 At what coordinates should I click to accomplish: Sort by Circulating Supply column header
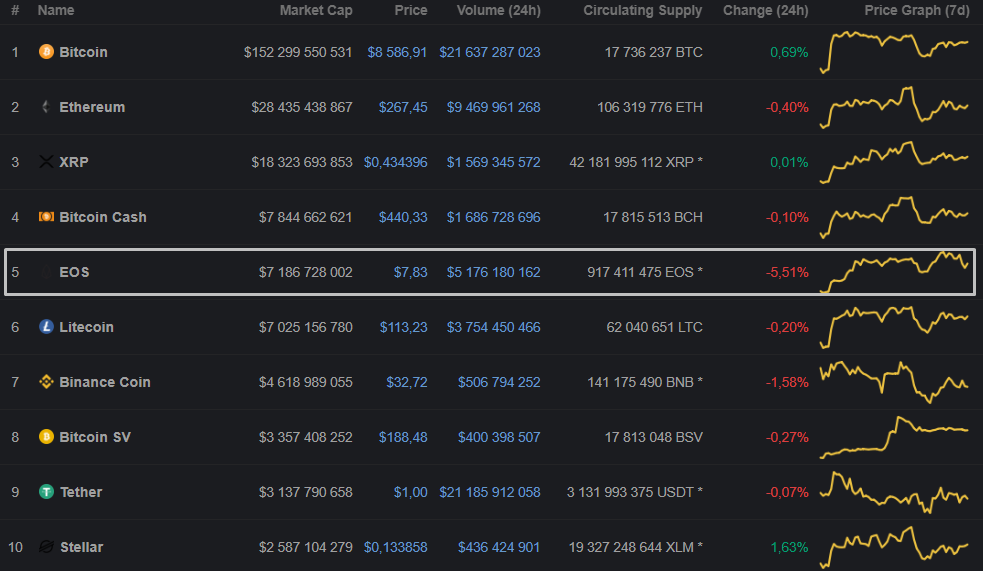[643, 10]
